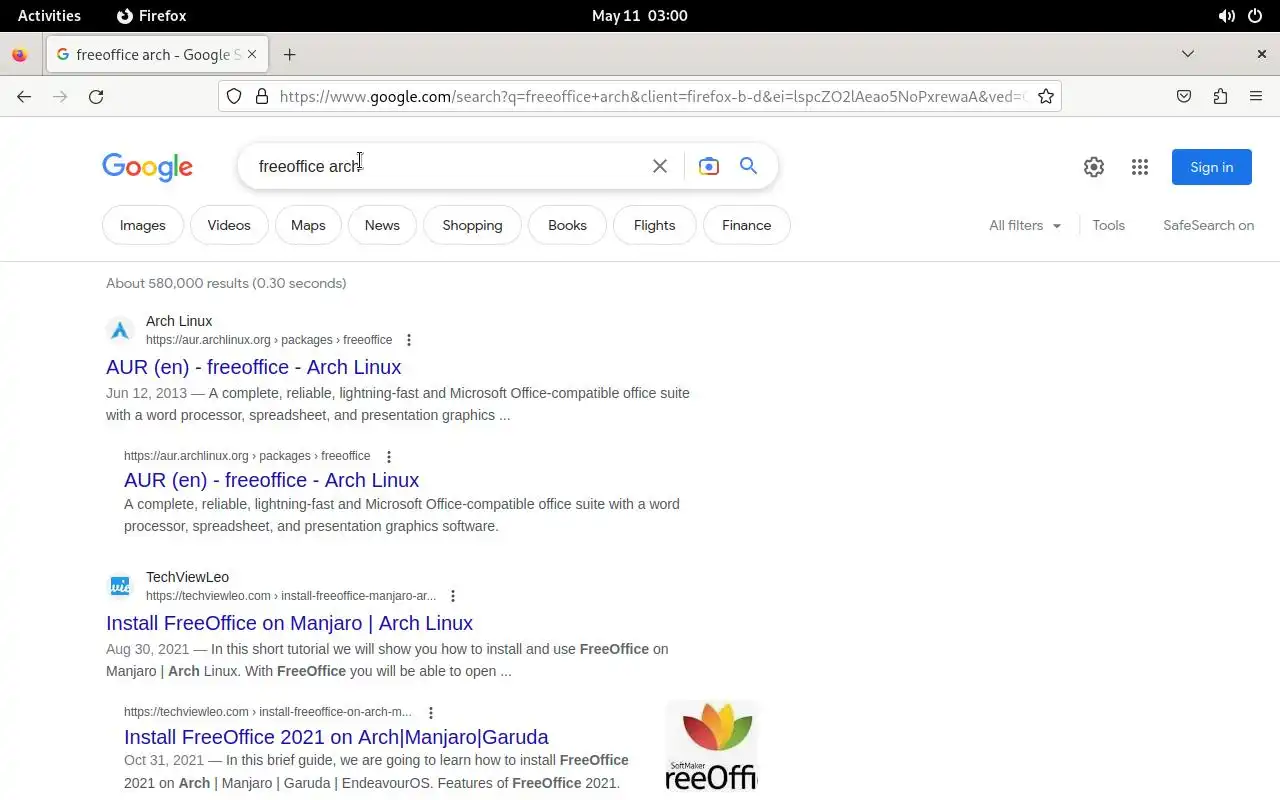Reload the current page
Viewport: 1280px width, 800px height.
click(x=96, y=96)
